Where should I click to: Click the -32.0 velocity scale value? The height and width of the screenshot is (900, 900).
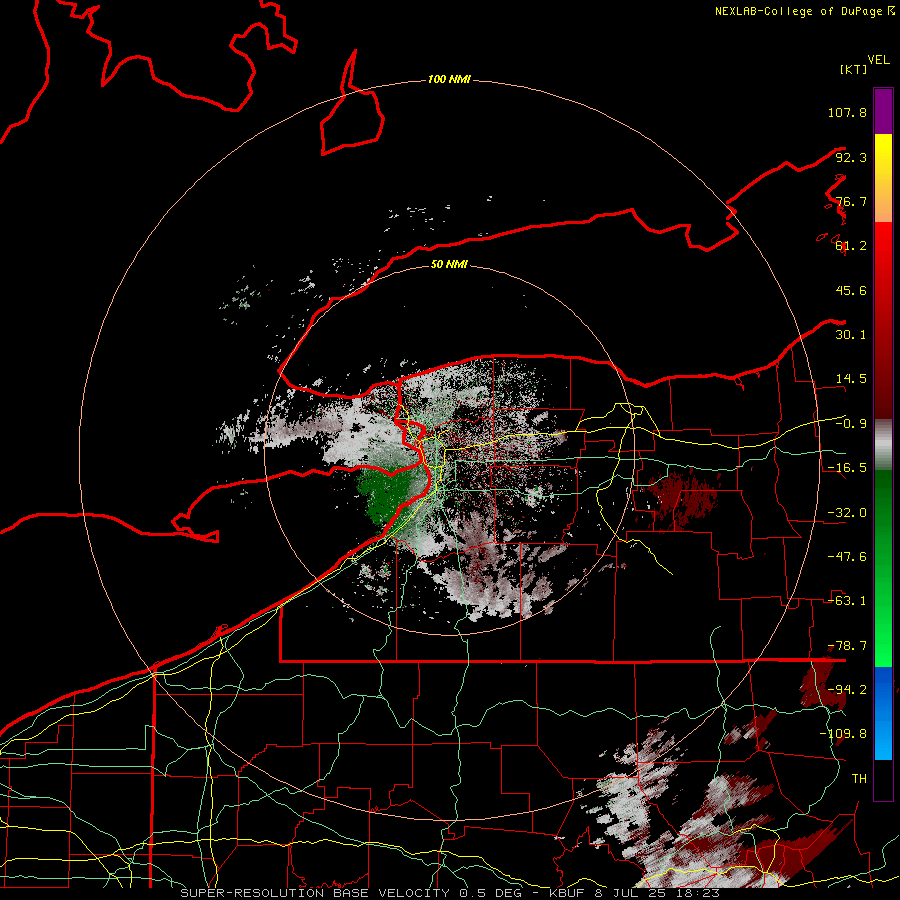pos(847,513)
